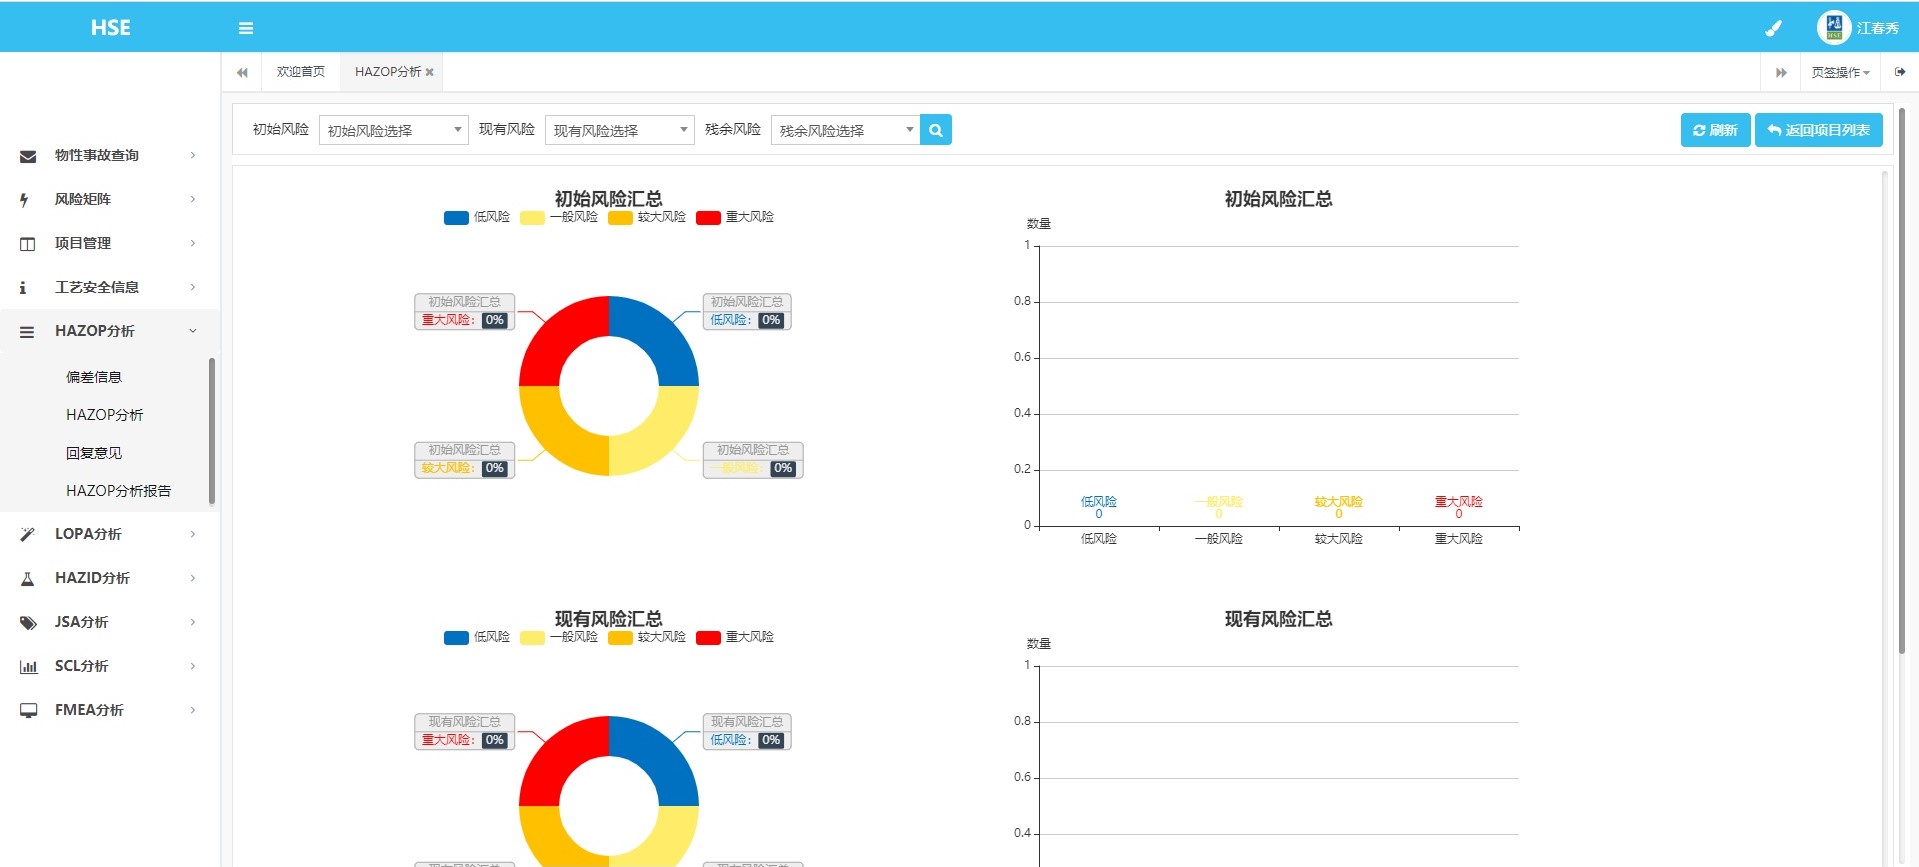Open the 初始风险选择 dropdown
The width and height of the screenshot is (1919, 867).
(x=393, y=130)
